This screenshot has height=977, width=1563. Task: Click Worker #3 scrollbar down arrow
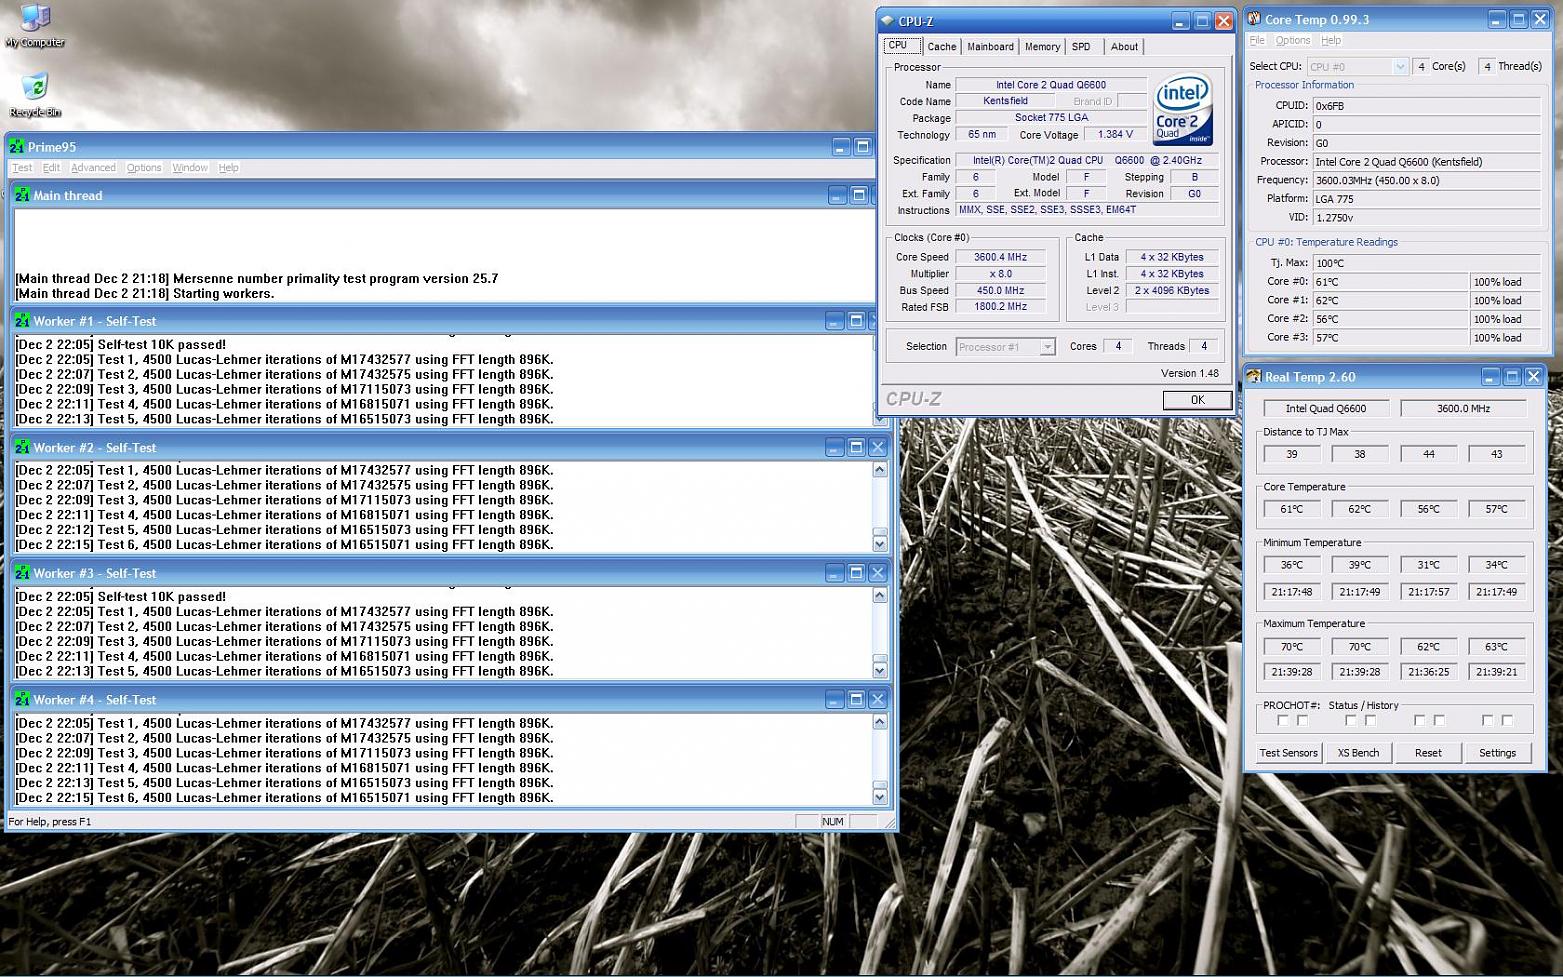880,670
